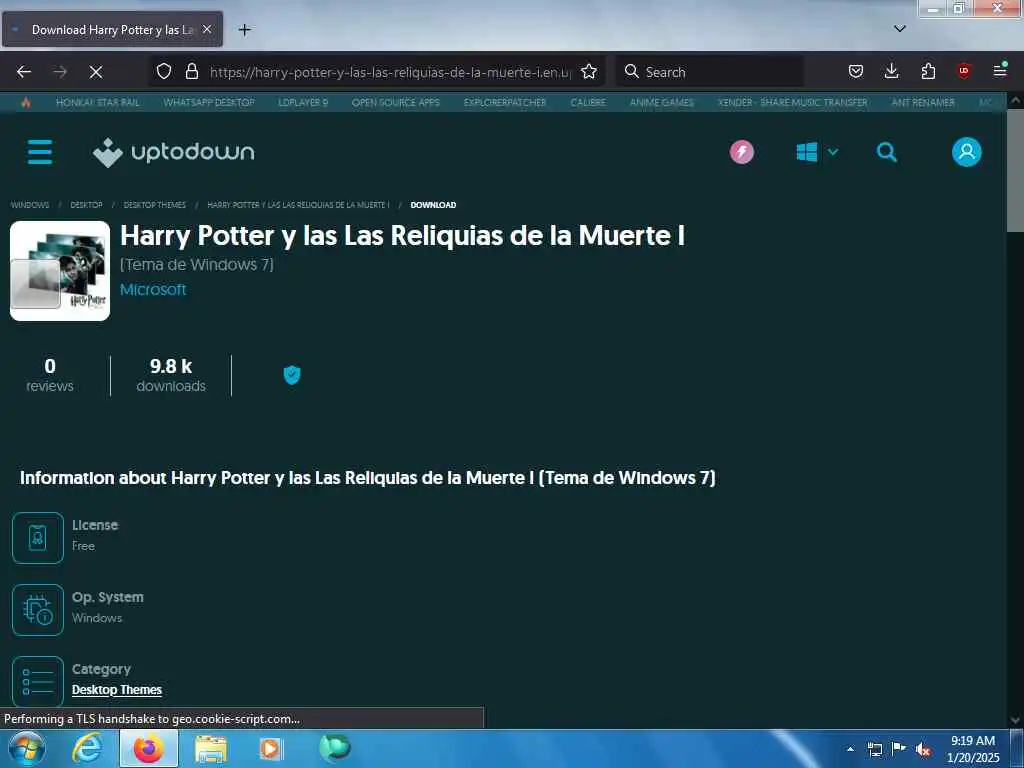Open the WhatsApp Desktop bookmark
The height and width of the screenshot is (768, 1024).
(x=209, y=103)
